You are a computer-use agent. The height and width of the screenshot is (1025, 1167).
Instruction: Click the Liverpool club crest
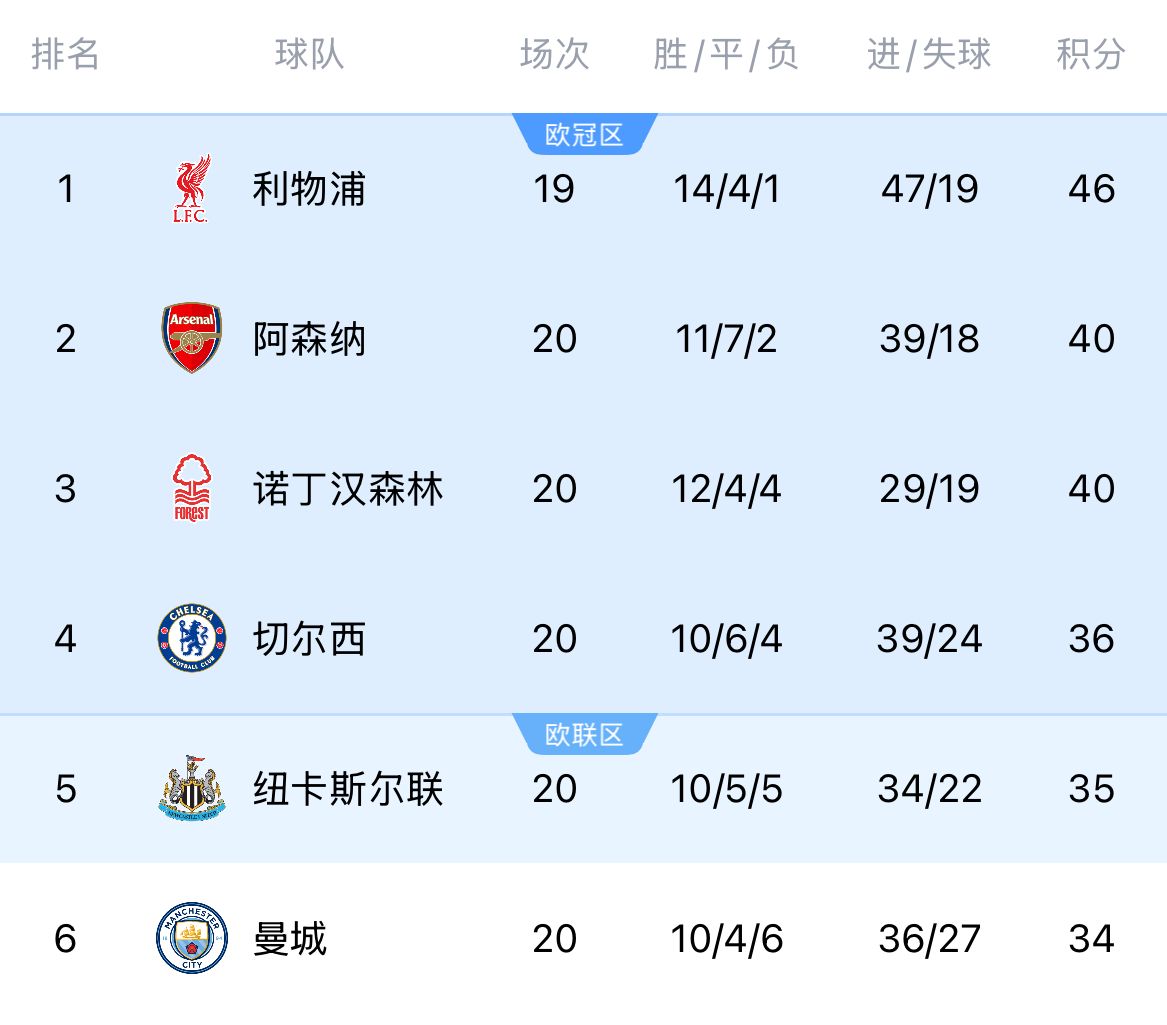191,188
